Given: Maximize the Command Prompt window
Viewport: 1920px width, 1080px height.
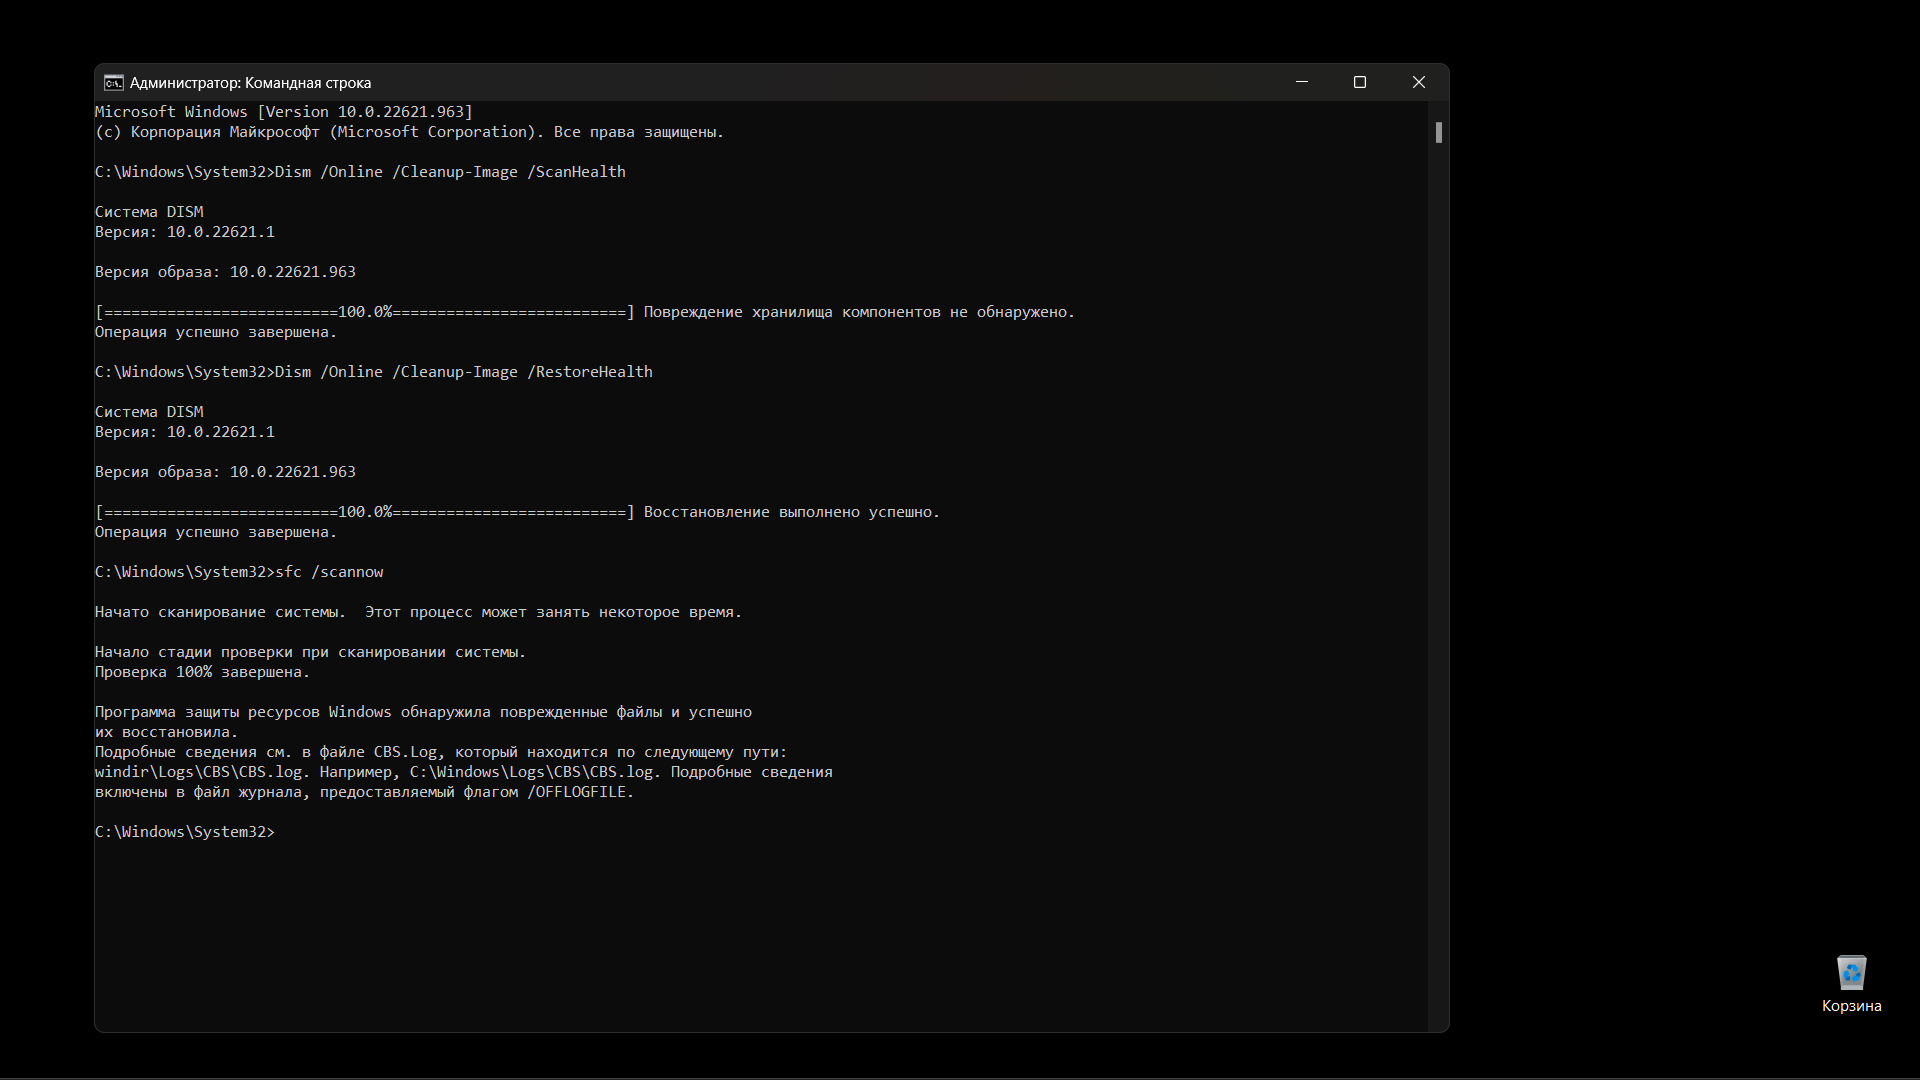Looking at the screenshot, I should [x=1359, y=82].
